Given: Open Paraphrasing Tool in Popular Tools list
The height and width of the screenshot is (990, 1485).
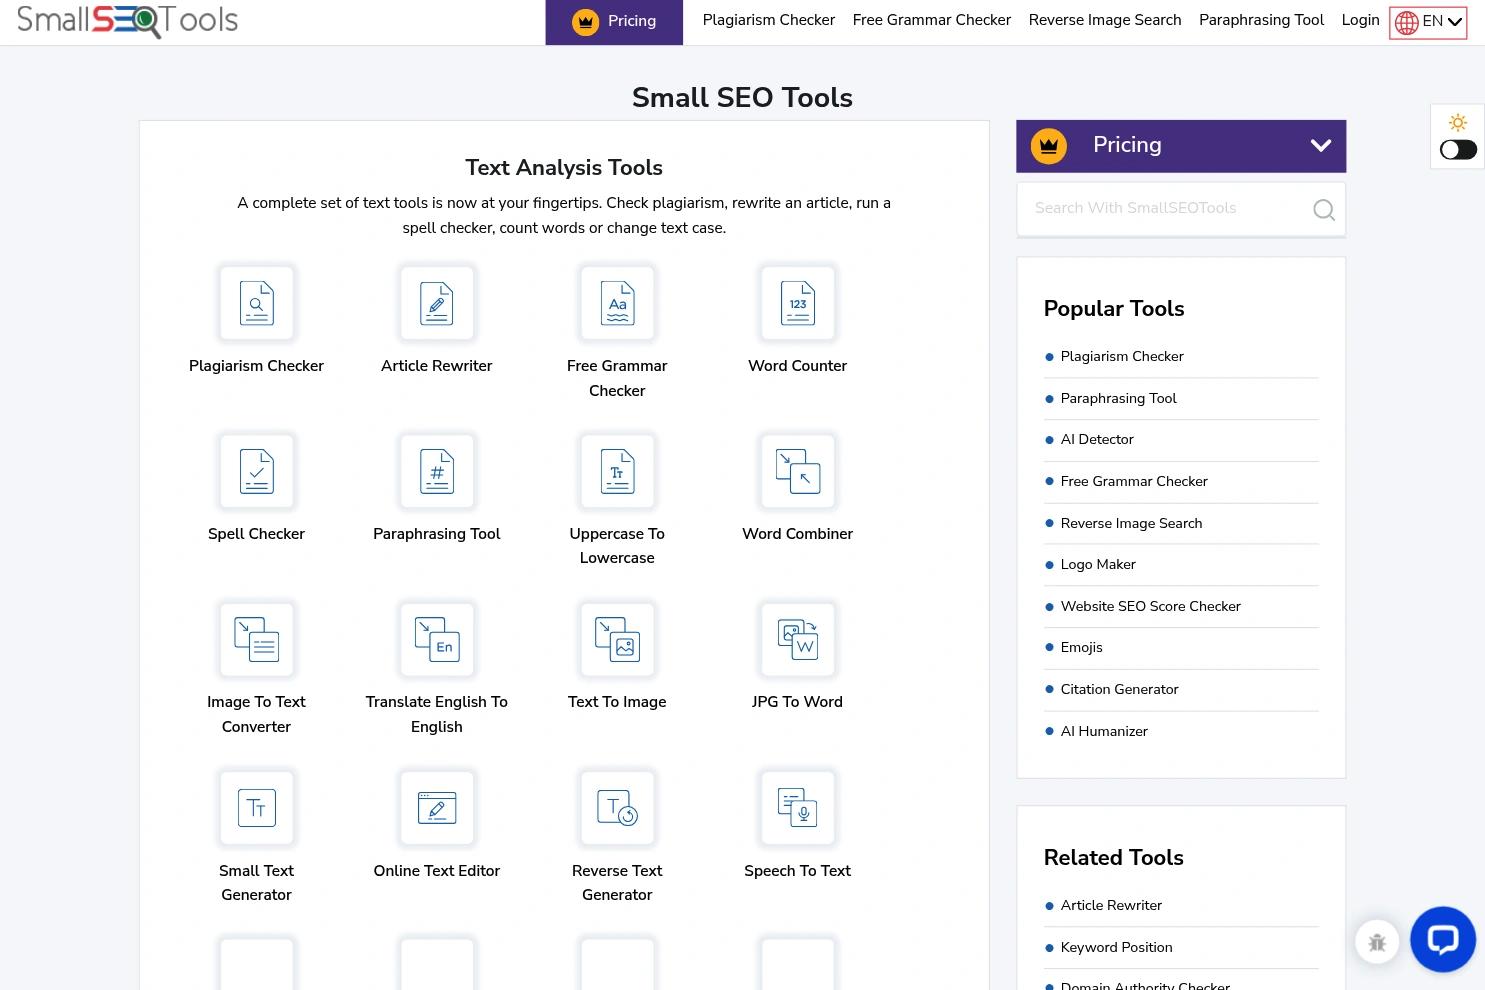Looking at the screenshot, I should tap(1118, 398).
